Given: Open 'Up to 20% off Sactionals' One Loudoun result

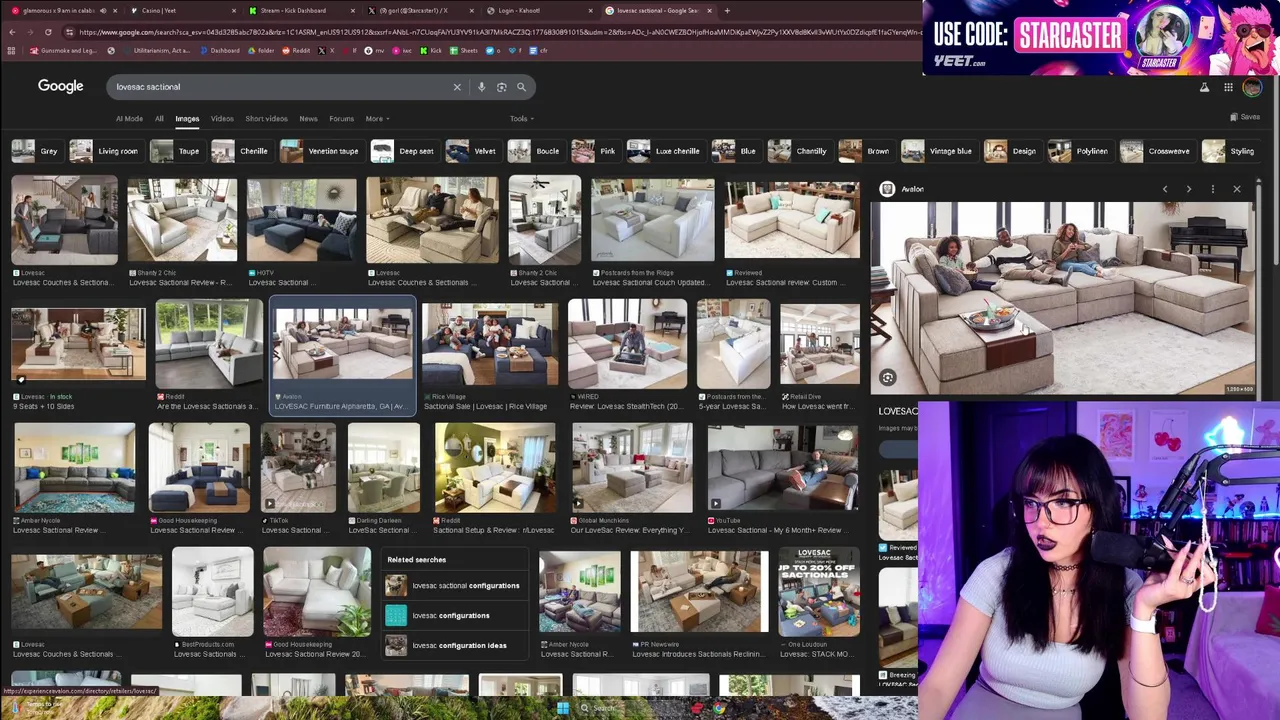Looking at the screenshot, I should (819, 592).
